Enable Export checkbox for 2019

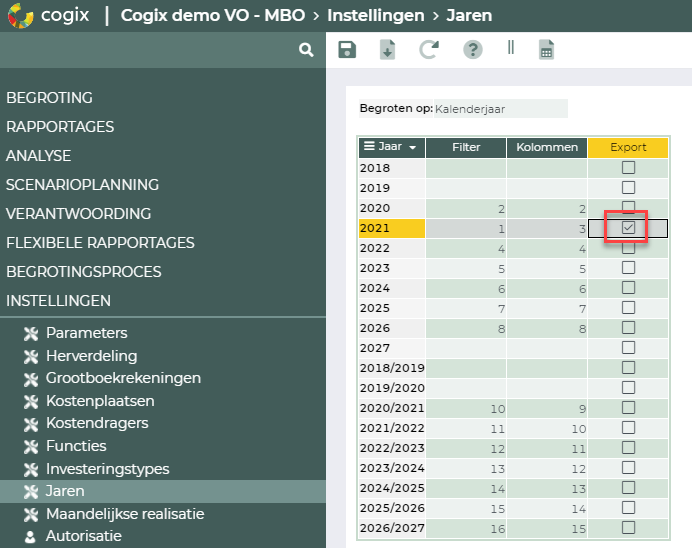(628, 188)
